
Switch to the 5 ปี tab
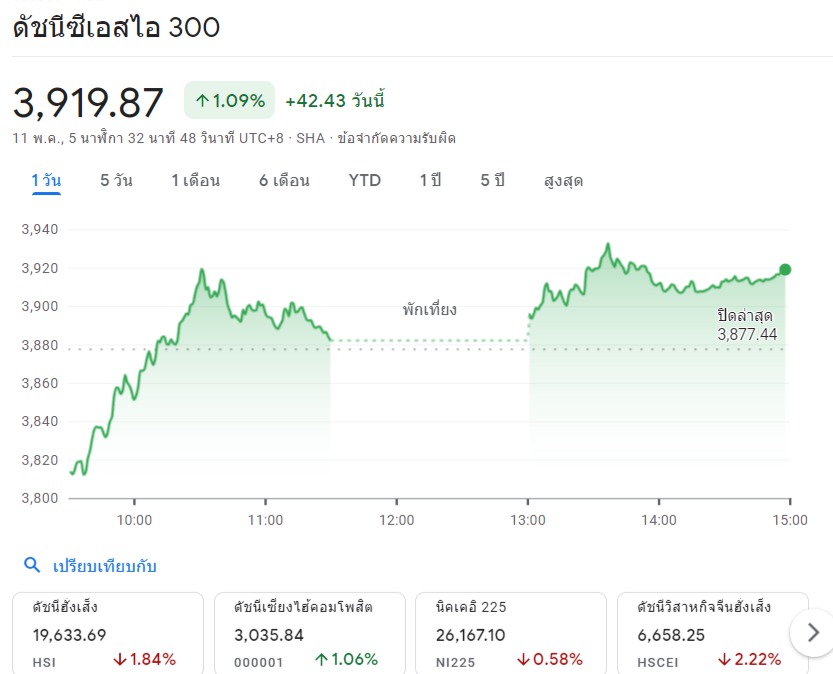[x=492, y=181]
